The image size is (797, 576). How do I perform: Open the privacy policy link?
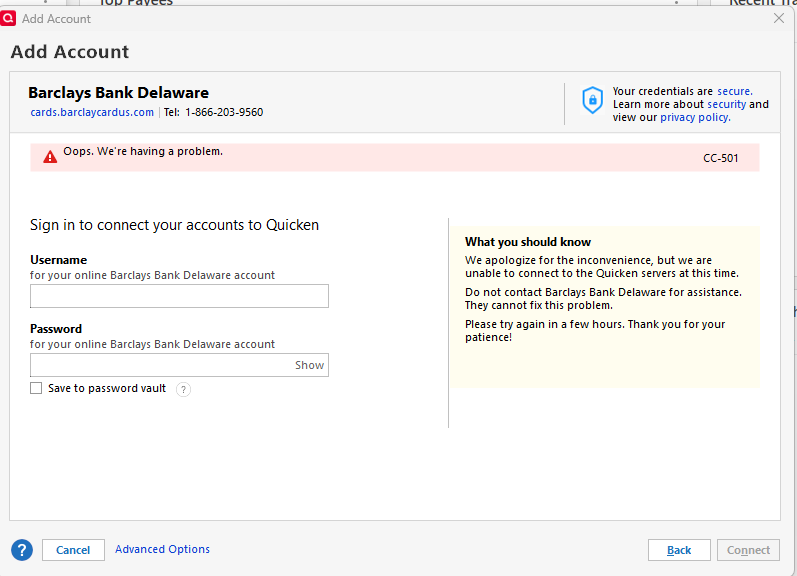point(695,117)
